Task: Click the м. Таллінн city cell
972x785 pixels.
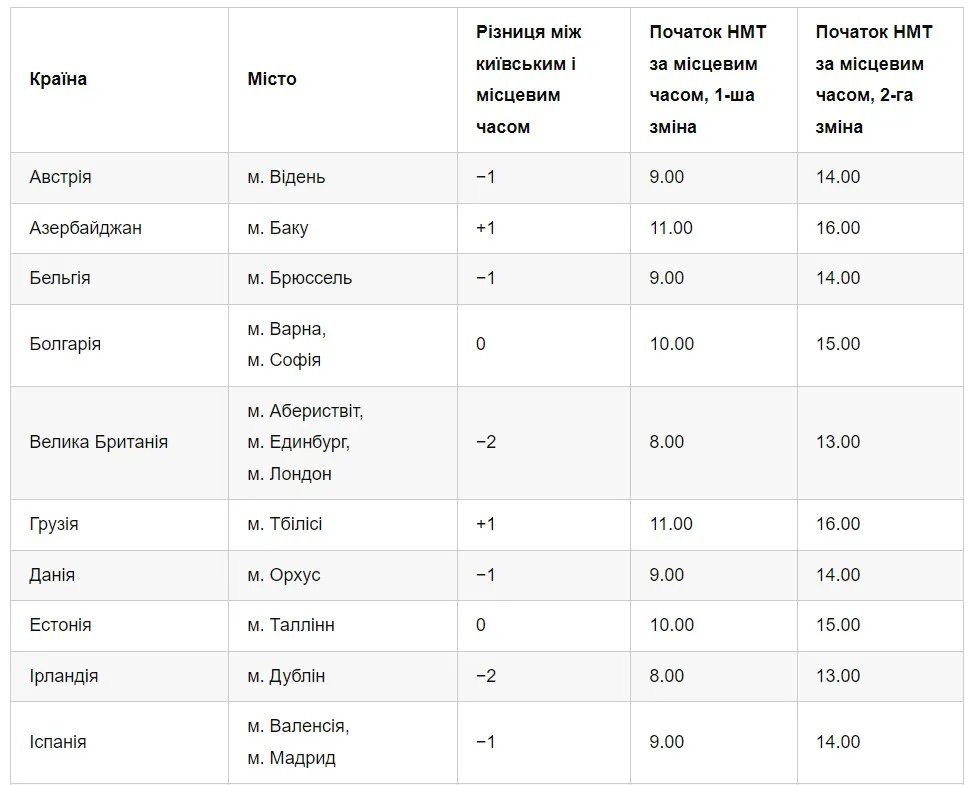Action: pyautogui.click(x=291, y=625)
